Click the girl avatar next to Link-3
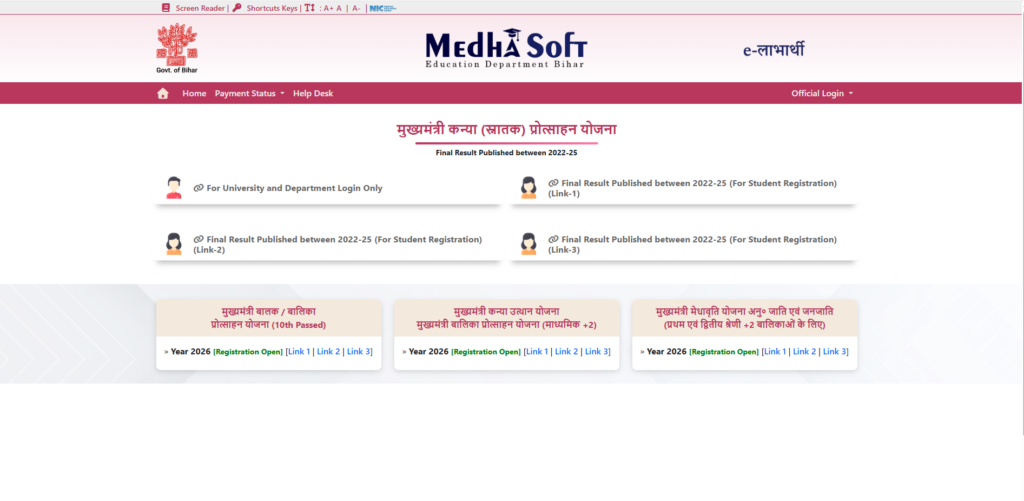Viewport: 1024px width, 501px height. tap(528, 244)
